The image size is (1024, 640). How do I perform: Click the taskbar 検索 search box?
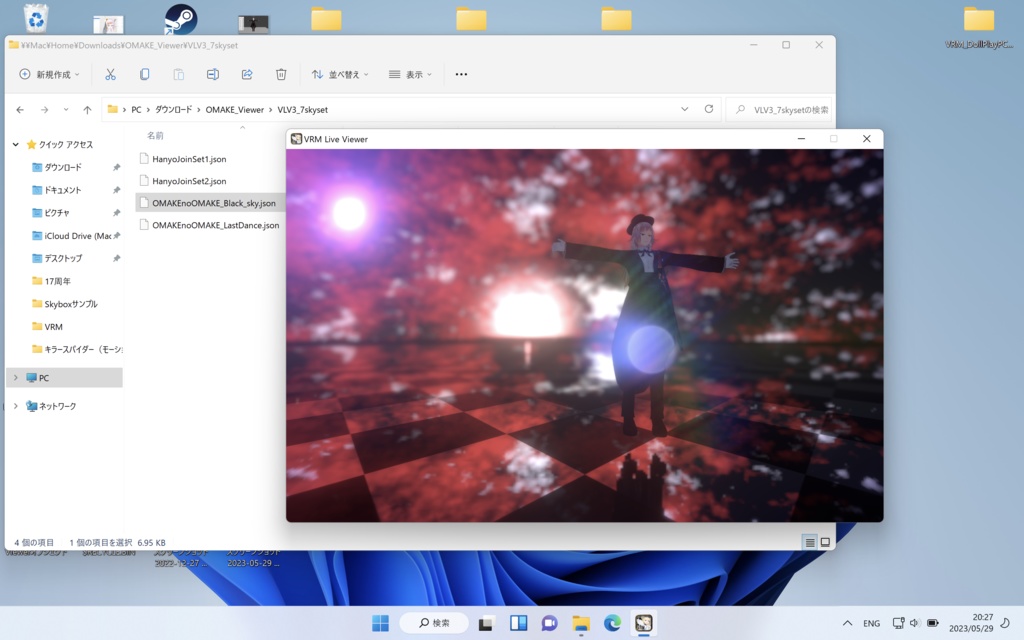point(434,623)
